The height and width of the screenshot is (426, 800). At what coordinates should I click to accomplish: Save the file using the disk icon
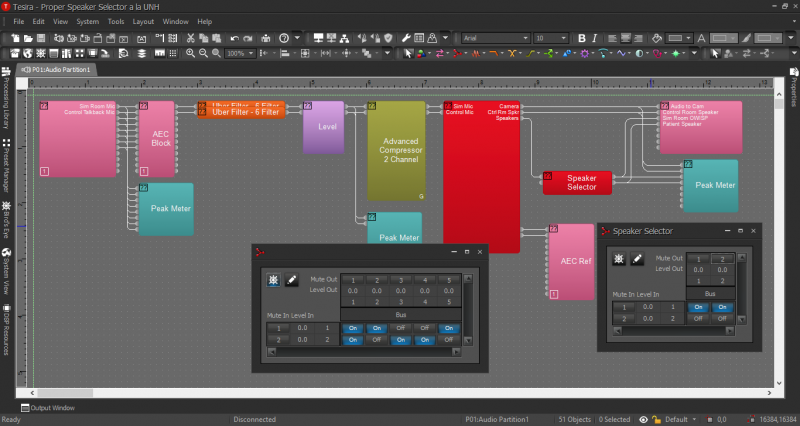(41, 38)
